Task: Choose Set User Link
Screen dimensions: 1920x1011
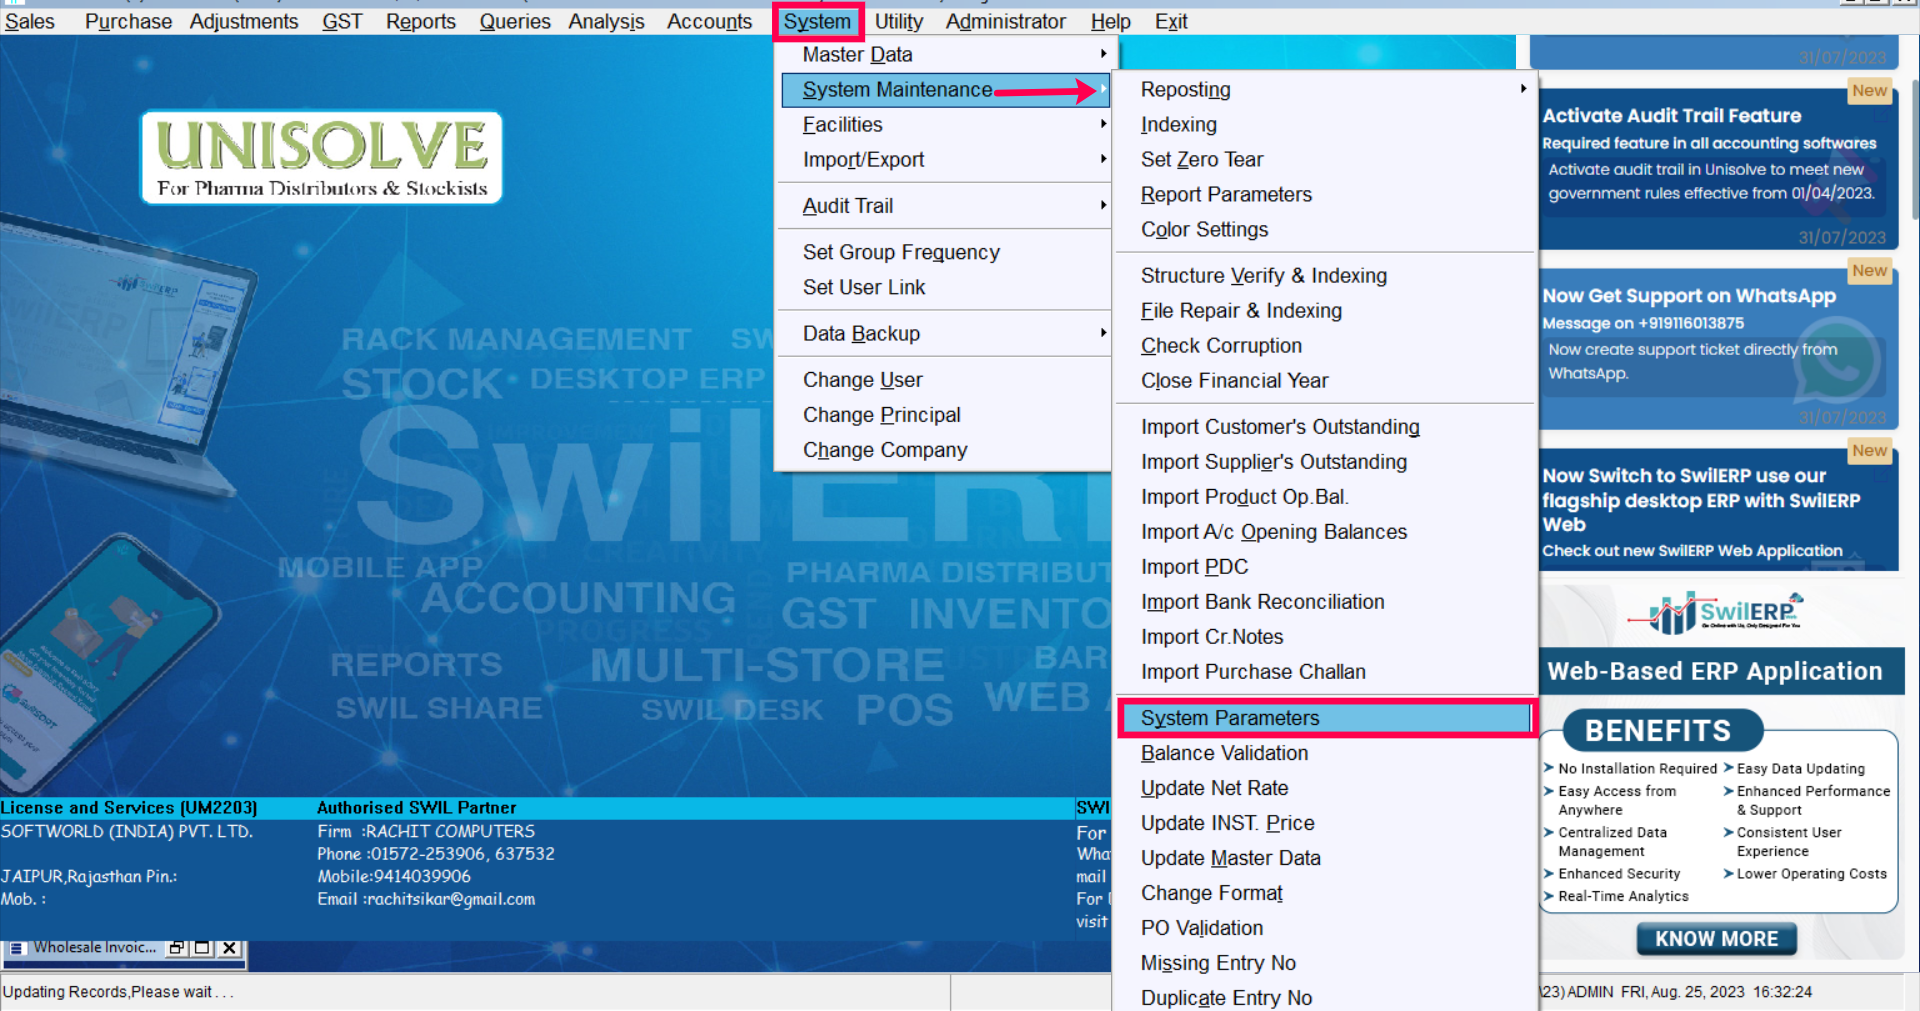Action: 945,287
